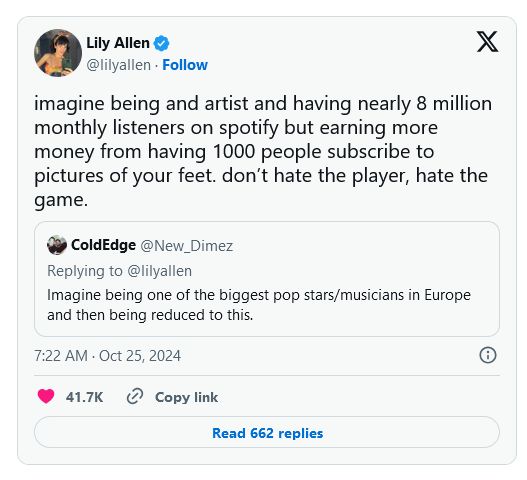This screenshot has height=480, width=527.
Task: Open the ColdEdge display name
Action: (x=104, y=245)
